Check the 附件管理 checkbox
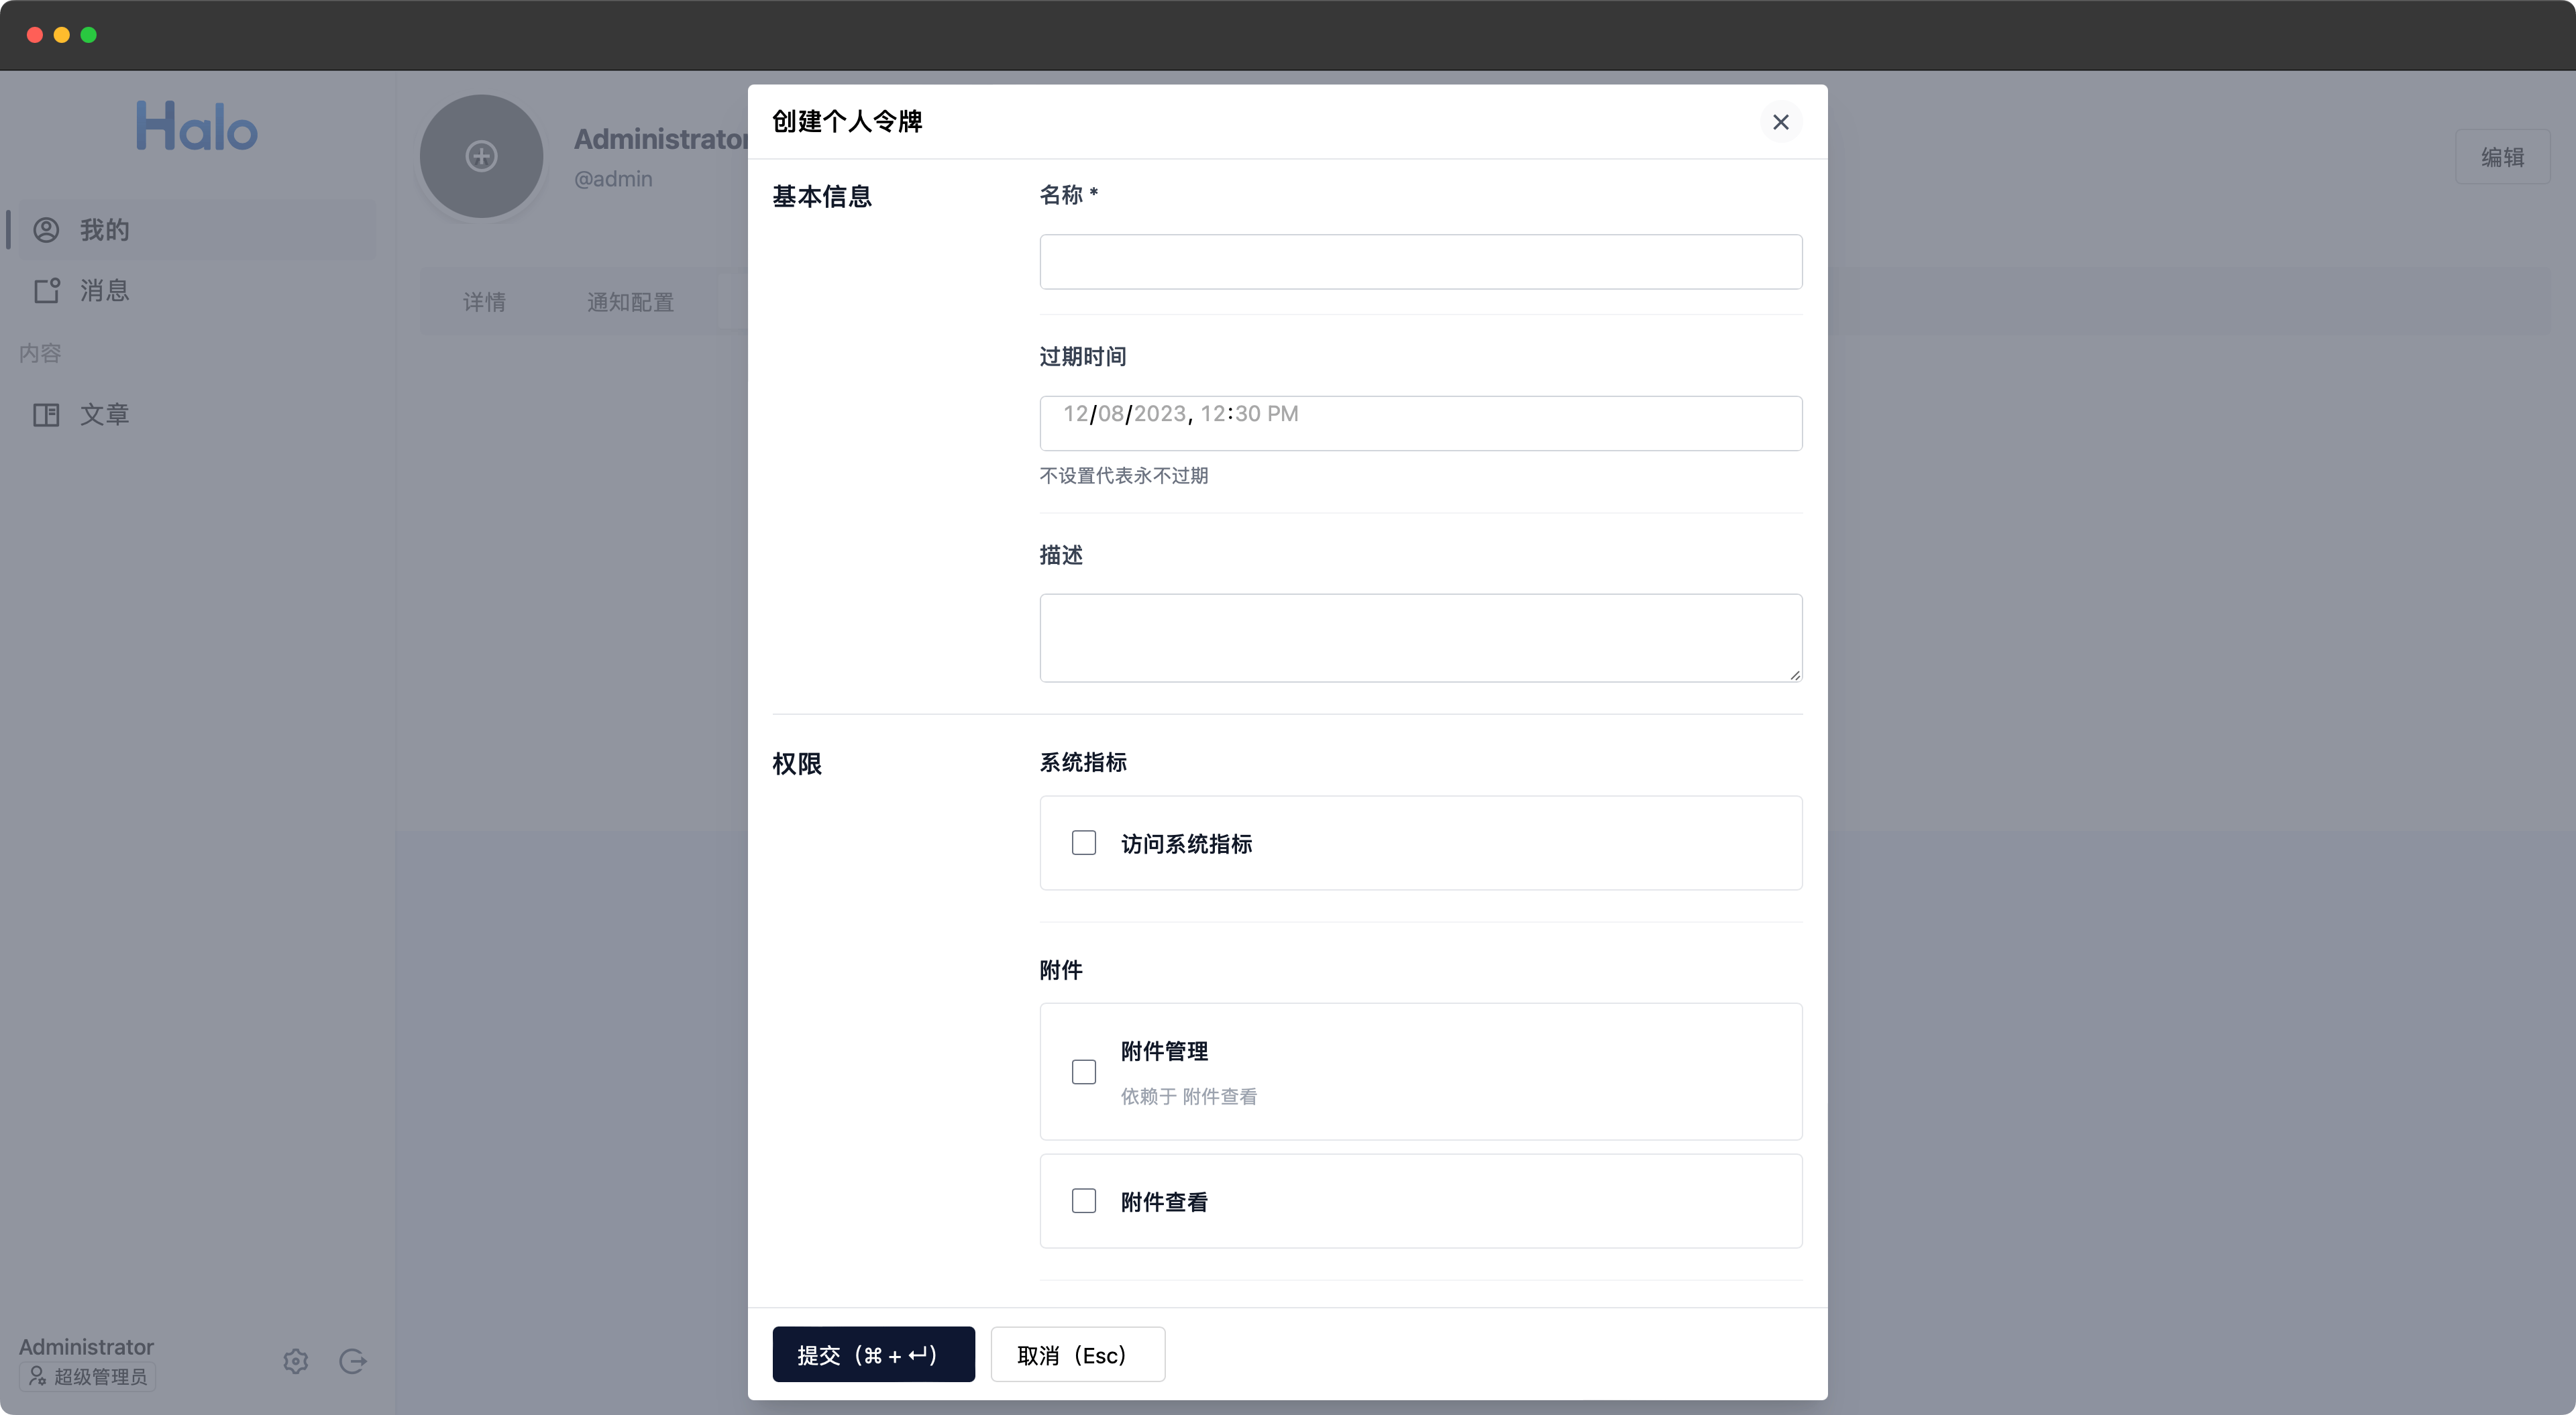2576x1415 pixels. [x=1084, y=1072]
